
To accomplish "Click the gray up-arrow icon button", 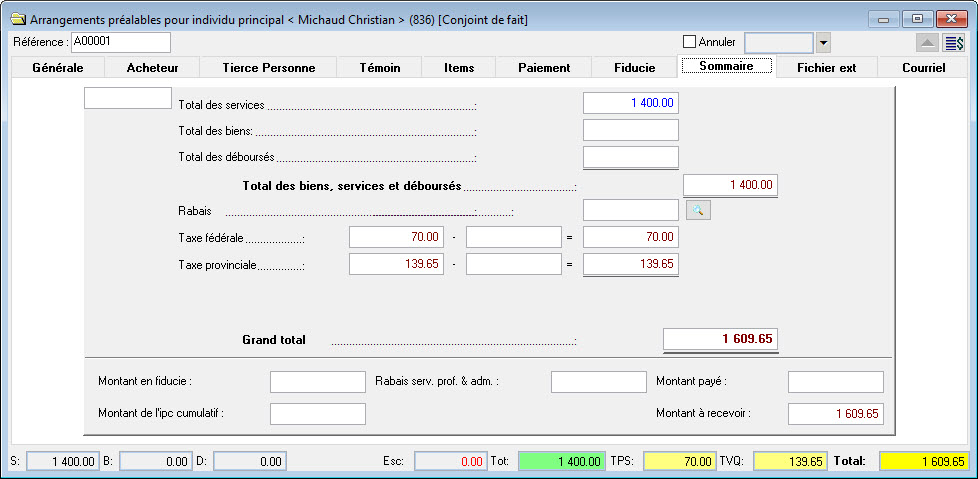I will (x=927, y=42).
